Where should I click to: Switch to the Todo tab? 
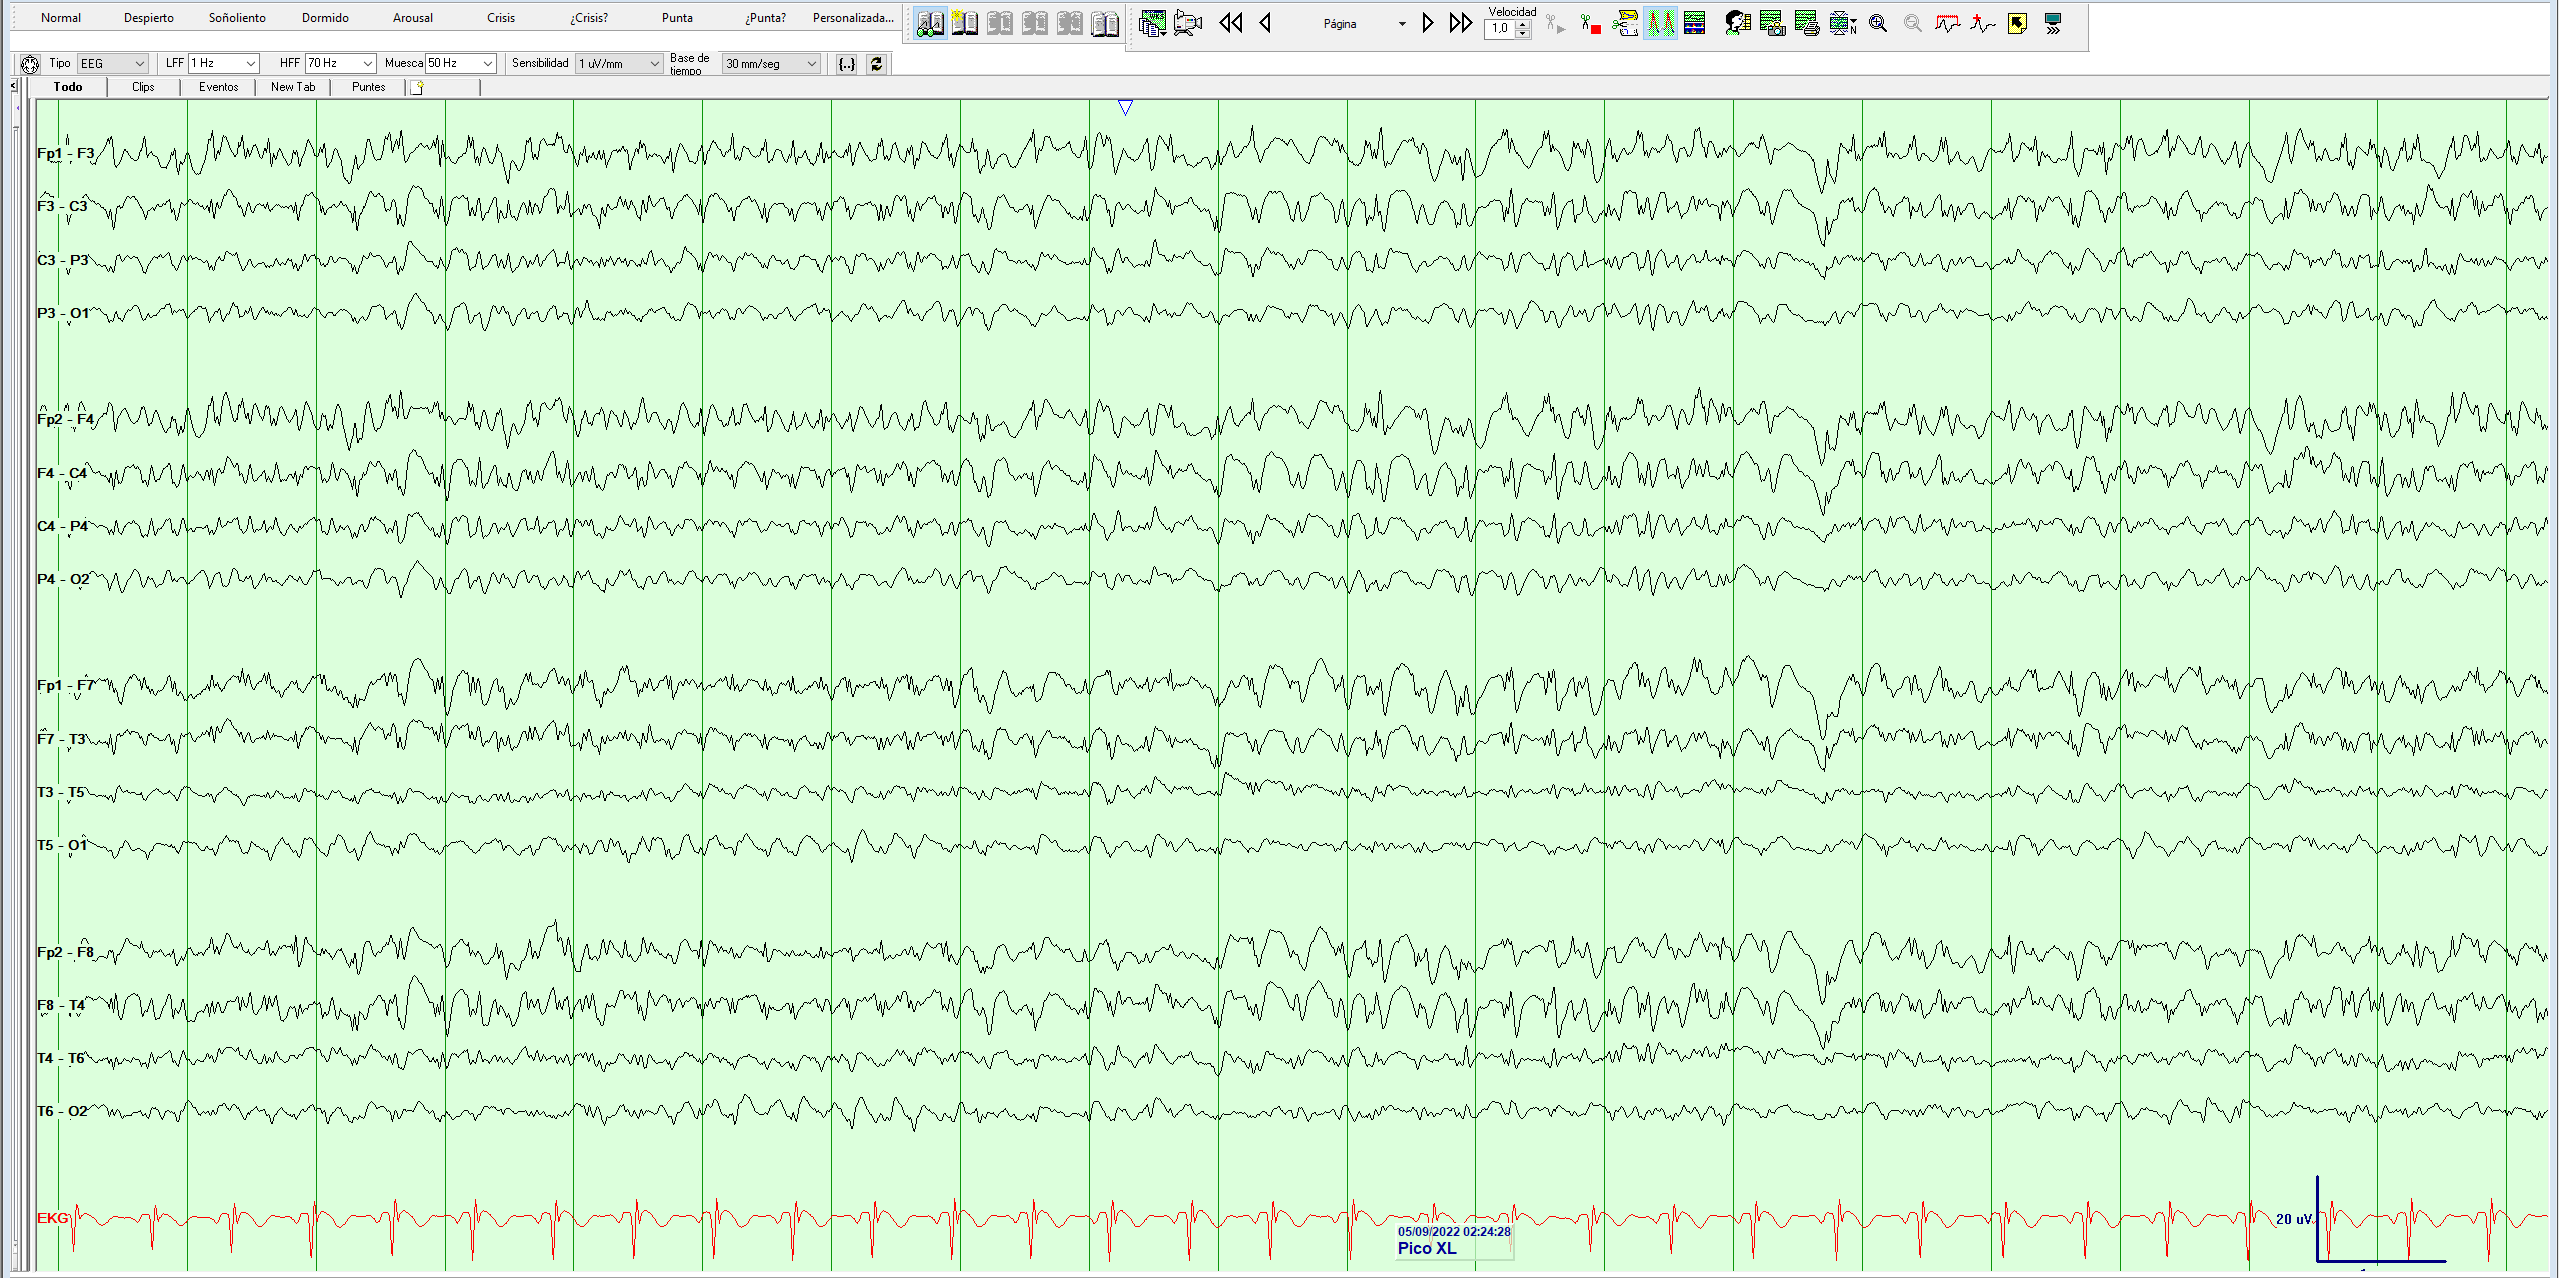pos(68,87)
